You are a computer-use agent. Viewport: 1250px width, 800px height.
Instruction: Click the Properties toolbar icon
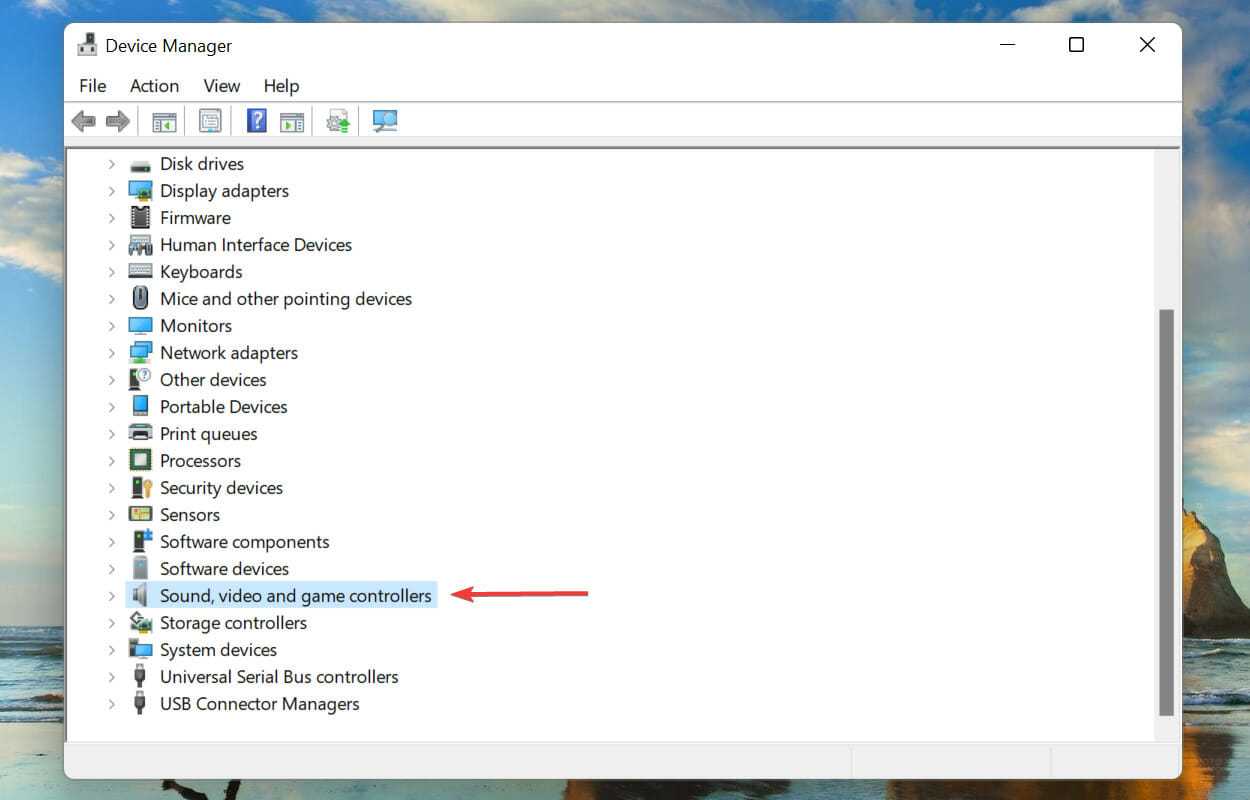click(210, 121)
